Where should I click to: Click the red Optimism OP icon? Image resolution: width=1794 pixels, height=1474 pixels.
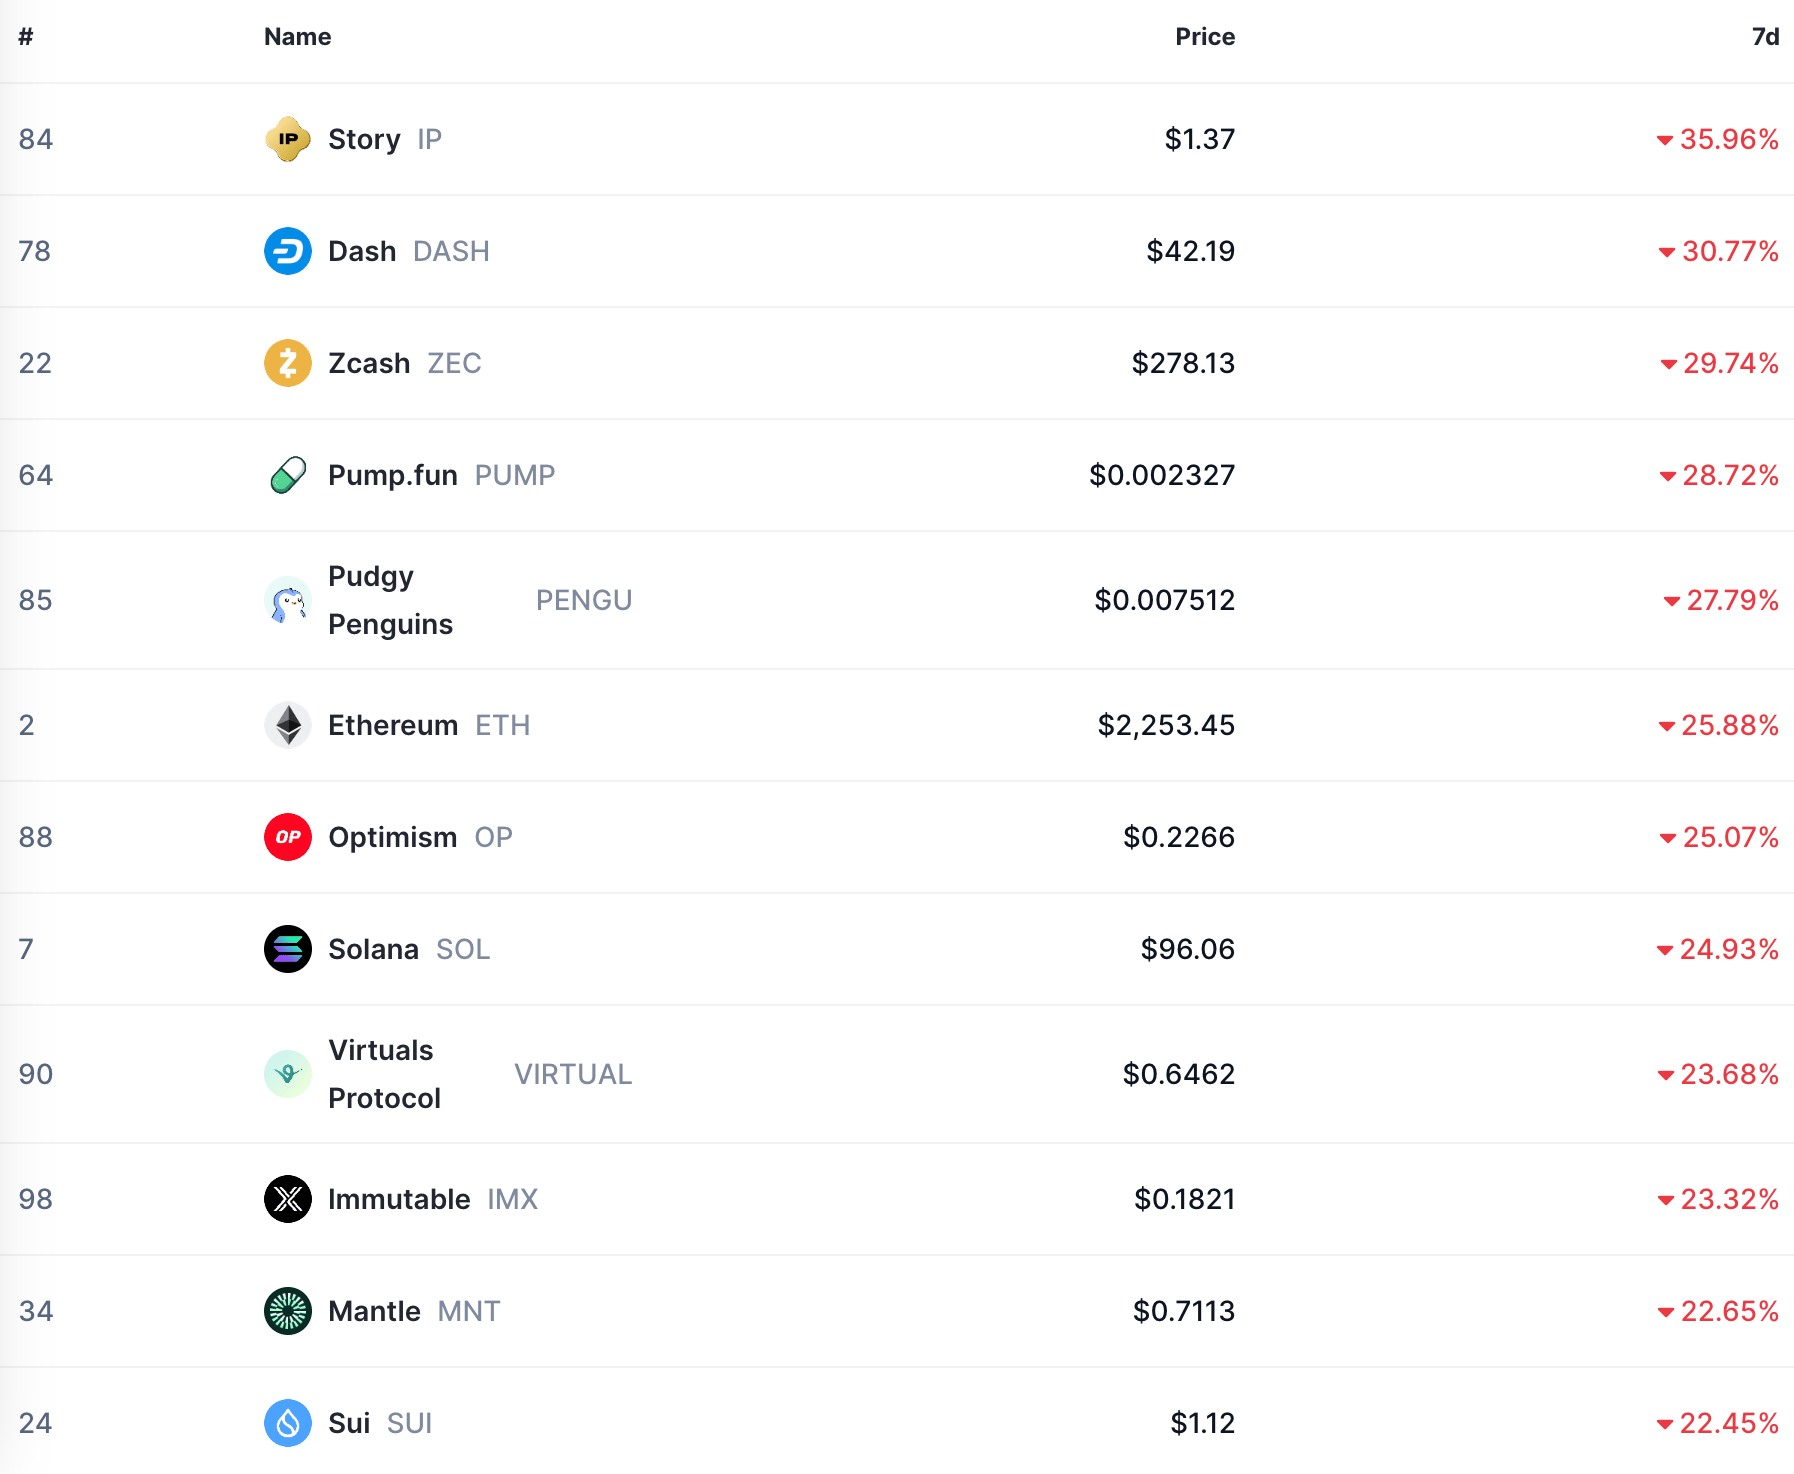(x=288, y=837)
